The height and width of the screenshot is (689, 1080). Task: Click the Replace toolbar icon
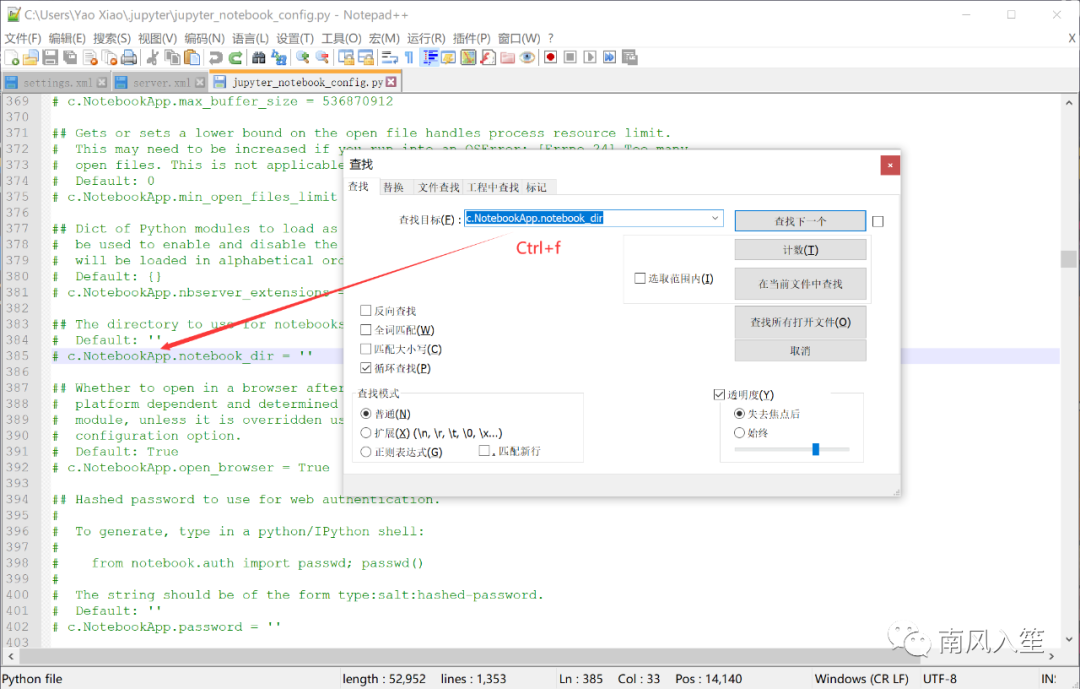pyautogui.click(x=279, y=57)
